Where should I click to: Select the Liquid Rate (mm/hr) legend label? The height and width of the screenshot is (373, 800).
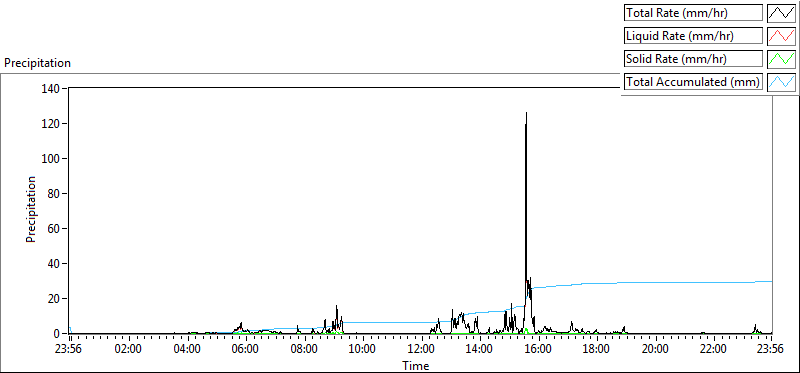(693, 36)
